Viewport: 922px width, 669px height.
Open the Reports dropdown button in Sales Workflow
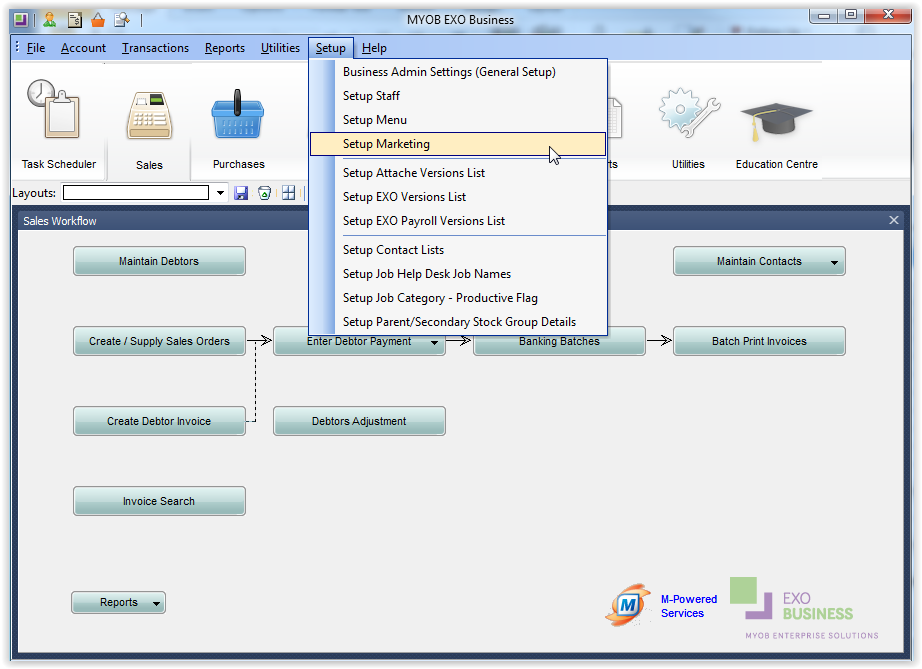click(x=118, y=603)
